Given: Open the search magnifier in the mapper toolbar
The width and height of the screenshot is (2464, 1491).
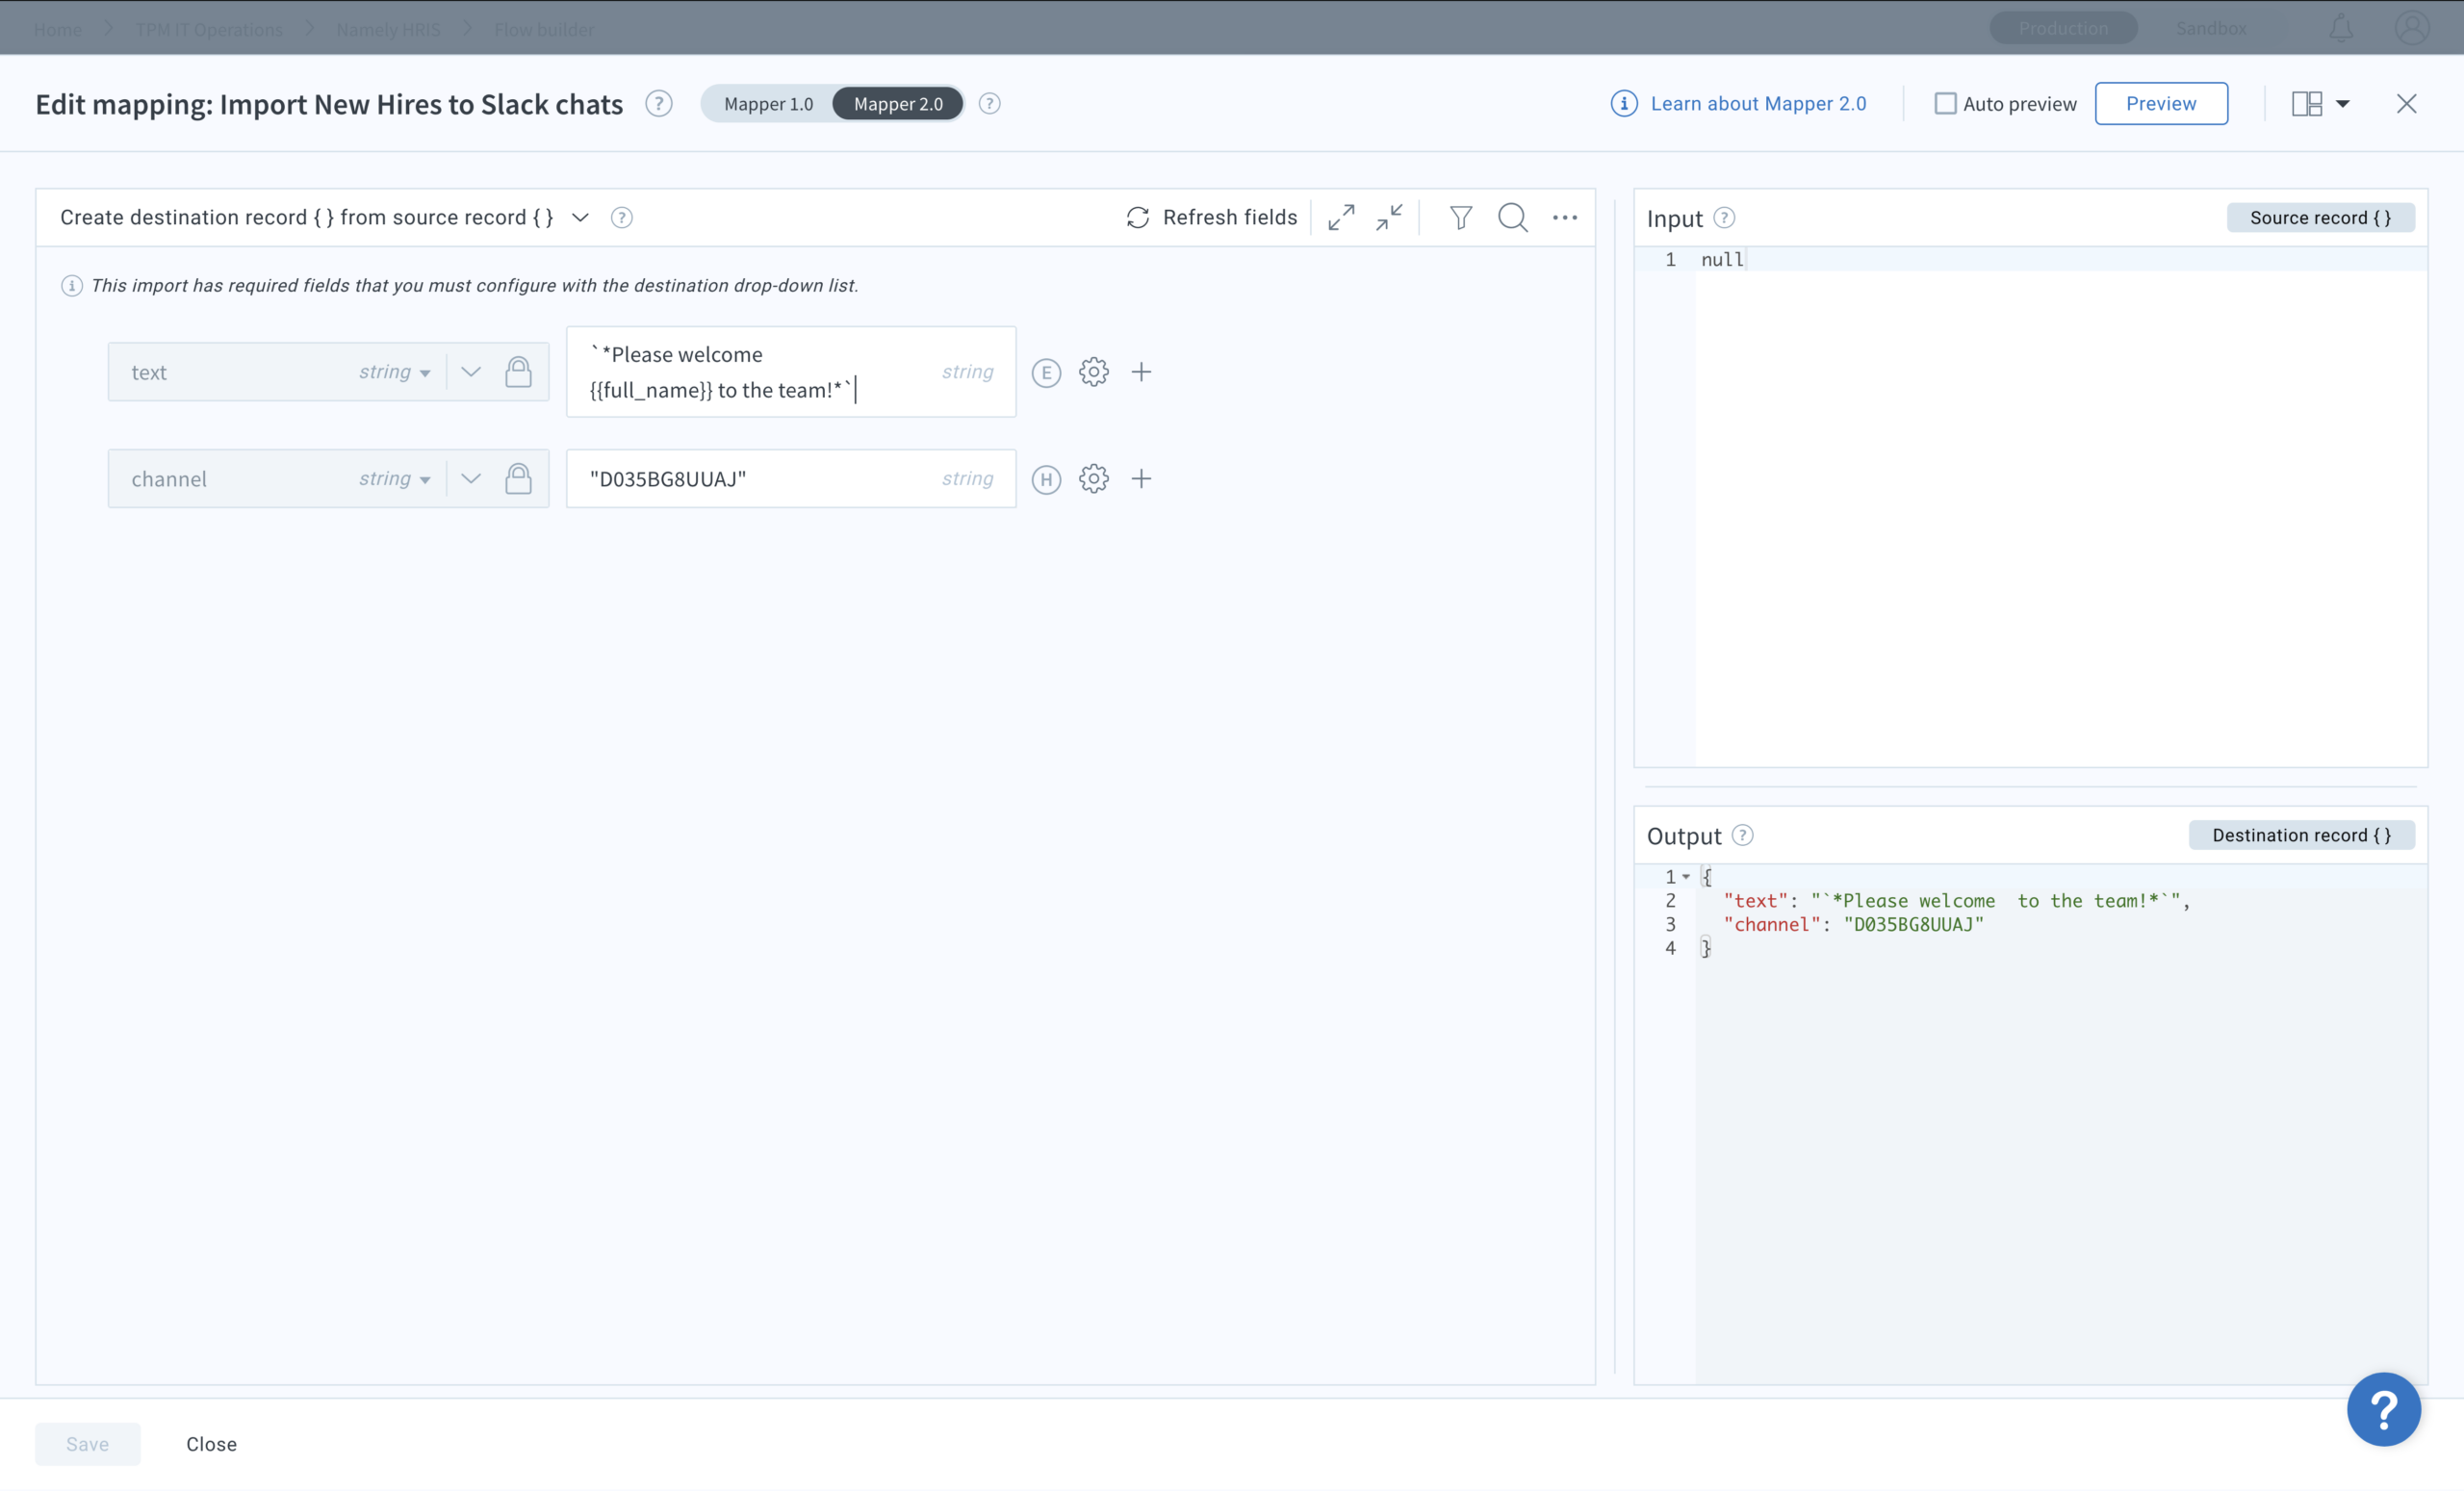Looking at the screenshot, I should 1512,218.
